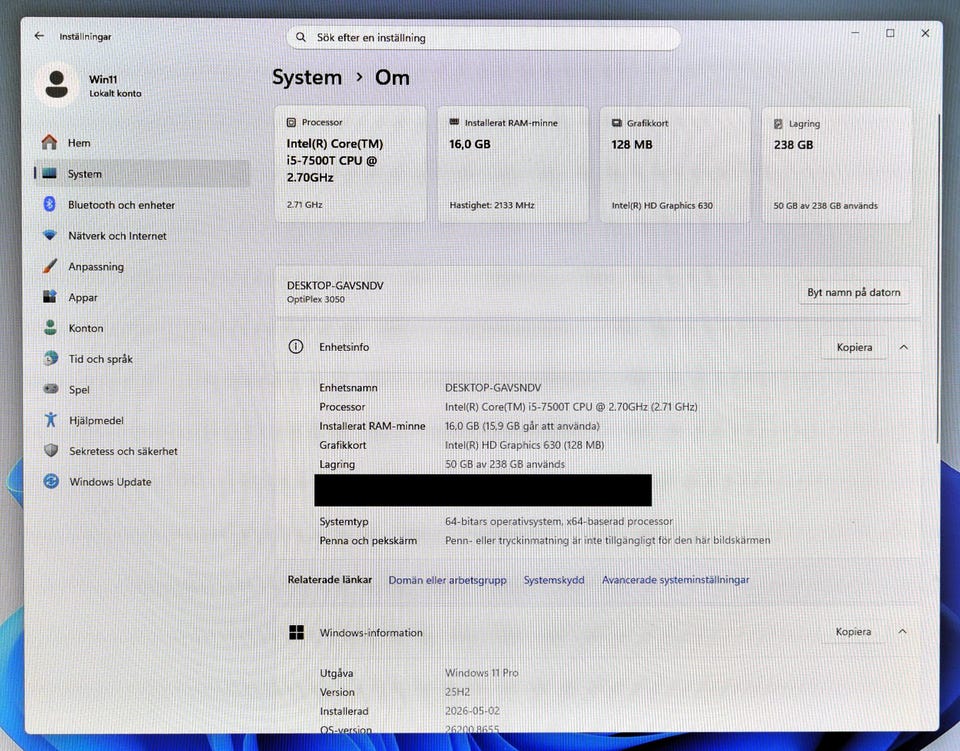Image resolution: width=960 pixels, height=751 pixels.
Task: Click the Sök efter en inställning field
Action: (x=483, y=37)
